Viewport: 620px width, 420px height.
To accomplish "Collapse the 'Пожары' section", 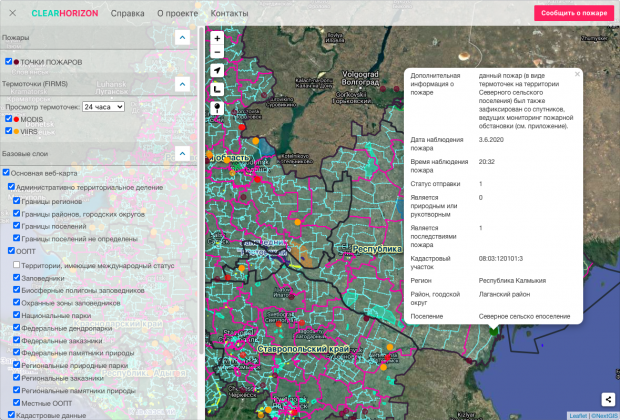I will click(x=182, y=38).
